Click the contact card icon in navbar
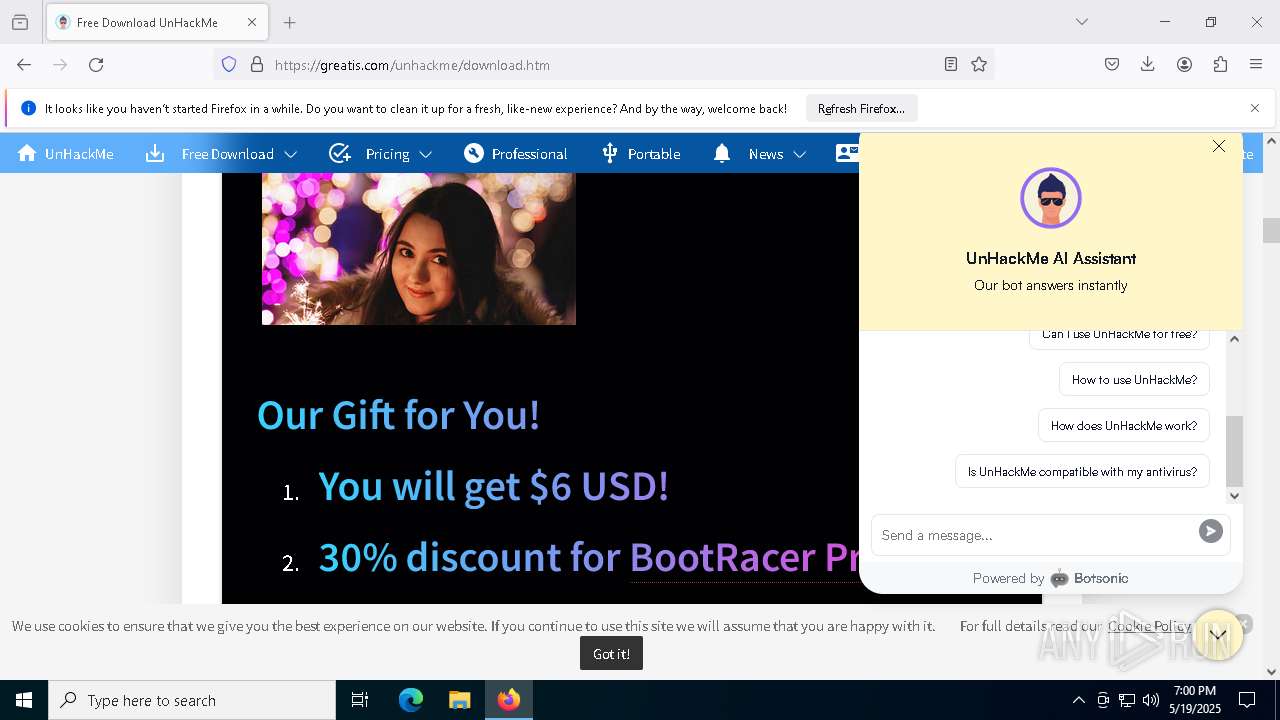 [x=846, y=153]
